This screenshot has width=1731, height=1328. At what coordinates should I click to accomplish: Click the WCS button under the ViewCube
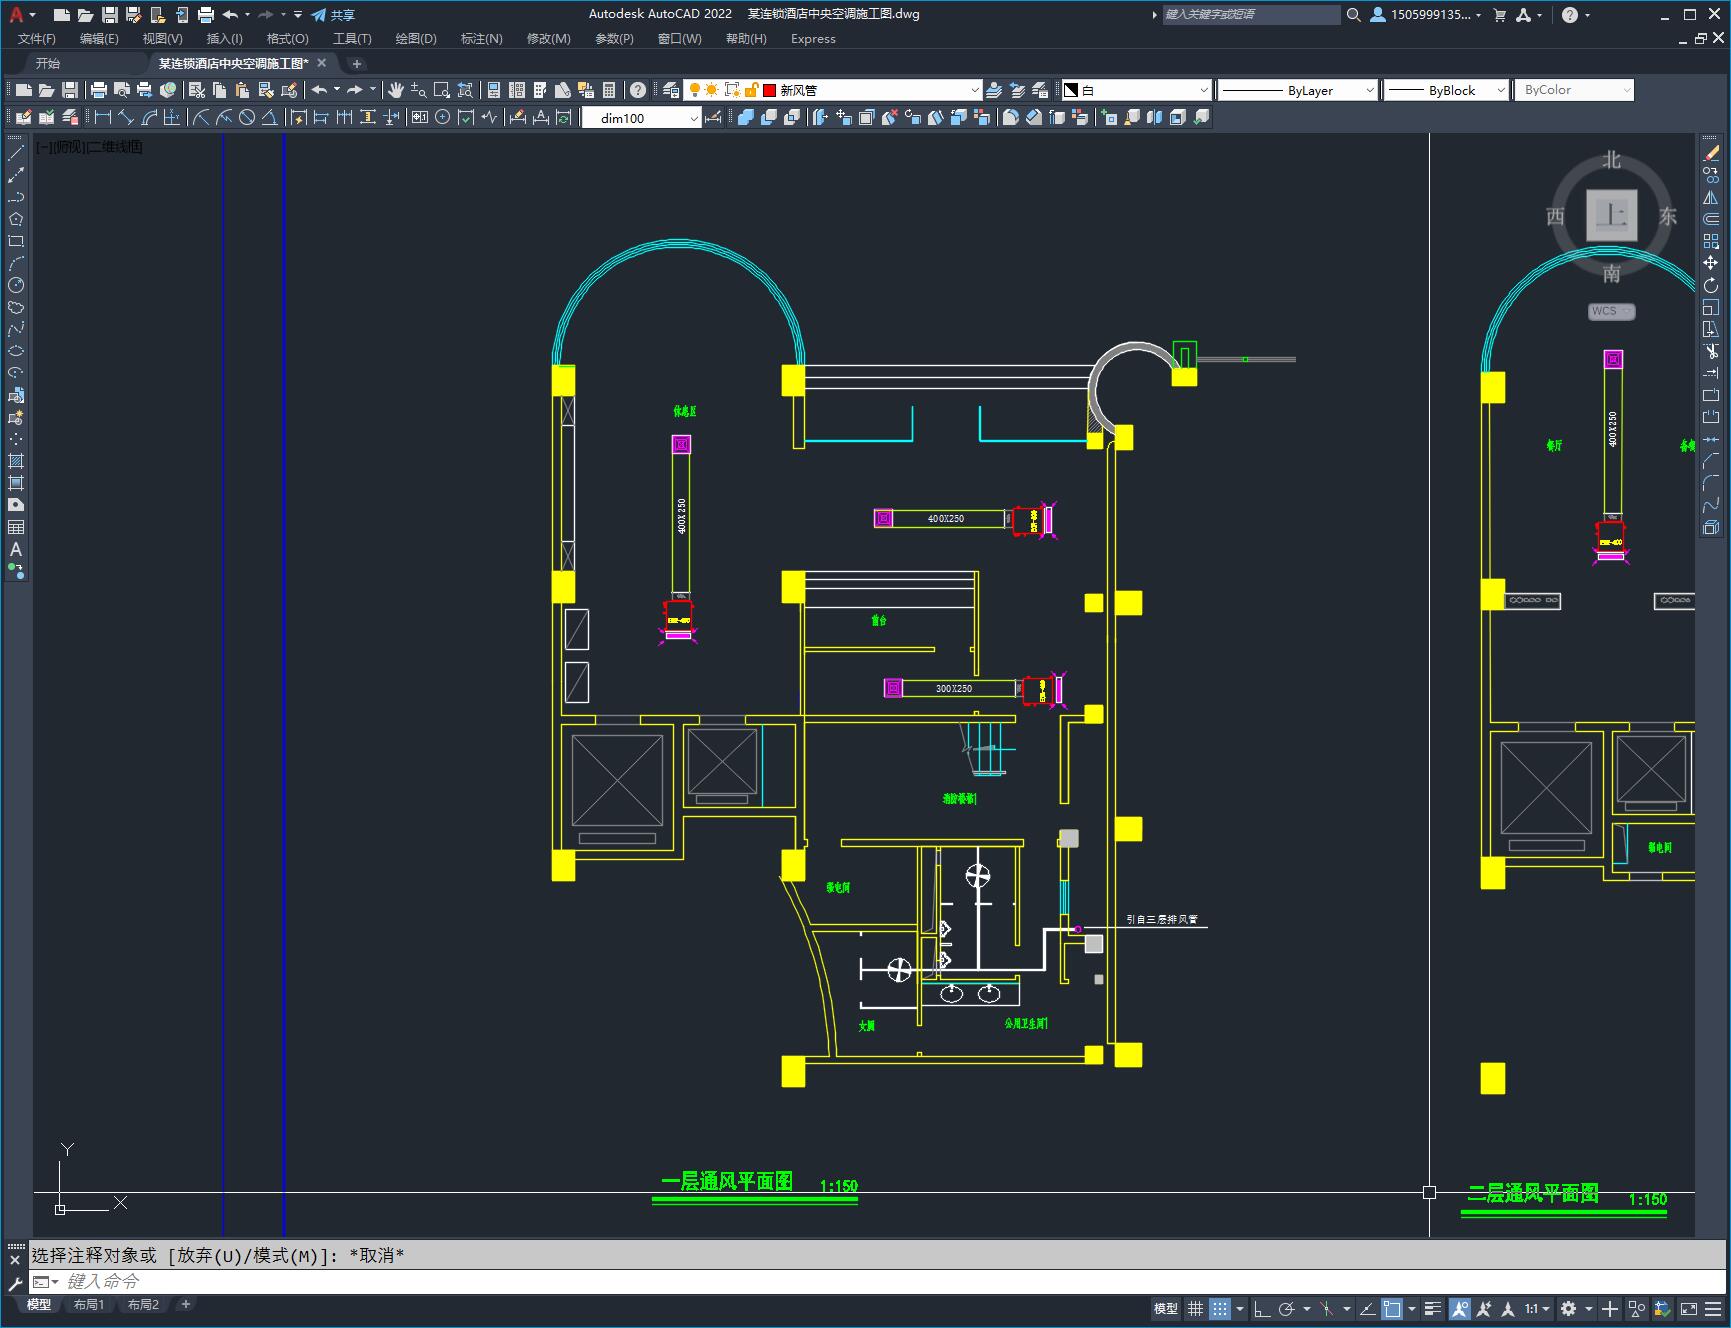(x=1610, y=311)
